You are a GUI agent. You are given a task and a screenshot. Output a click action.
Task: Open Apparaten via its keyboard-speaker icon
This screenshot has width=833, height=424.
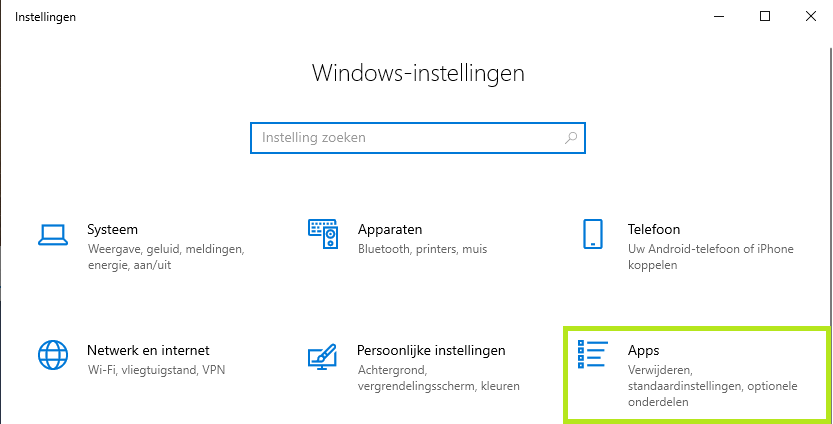coord(323,234)
